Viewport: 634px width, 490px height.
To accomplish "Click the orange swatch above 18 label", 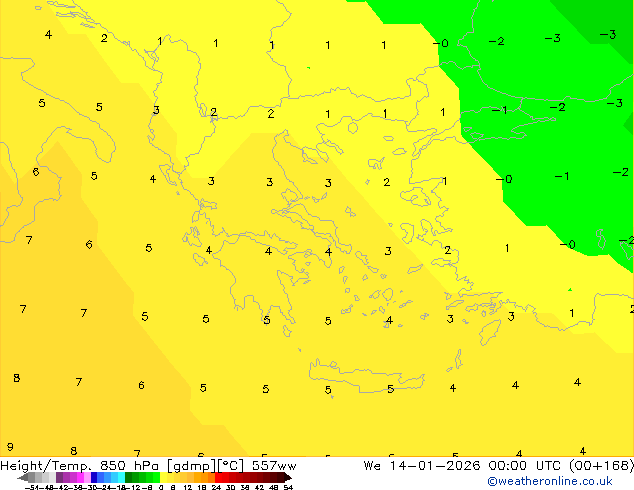I will pos(205,477).
